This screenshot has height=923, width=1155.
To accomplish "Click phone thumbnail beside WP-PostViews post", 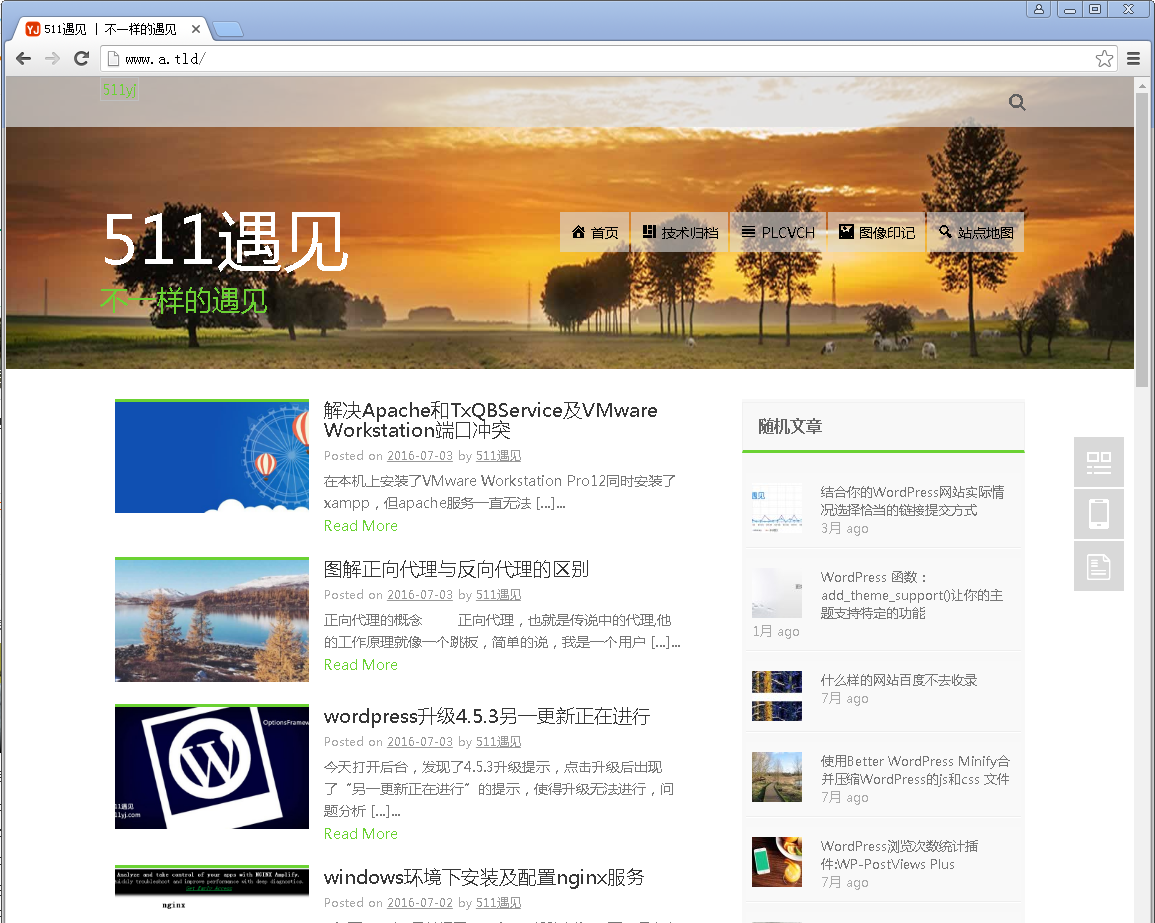I will 777,862.
